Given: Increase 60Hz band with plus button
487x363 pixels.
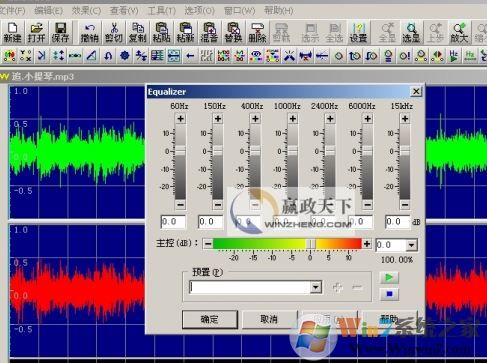Looking at the screenshot, I should tap(180, 119).
